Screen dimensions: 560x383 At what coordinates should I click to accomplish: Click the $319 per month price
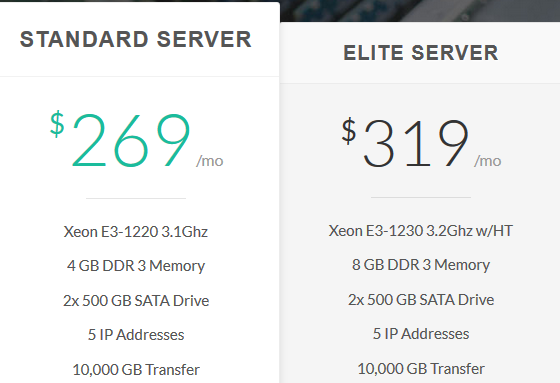(x=421, y=142)
